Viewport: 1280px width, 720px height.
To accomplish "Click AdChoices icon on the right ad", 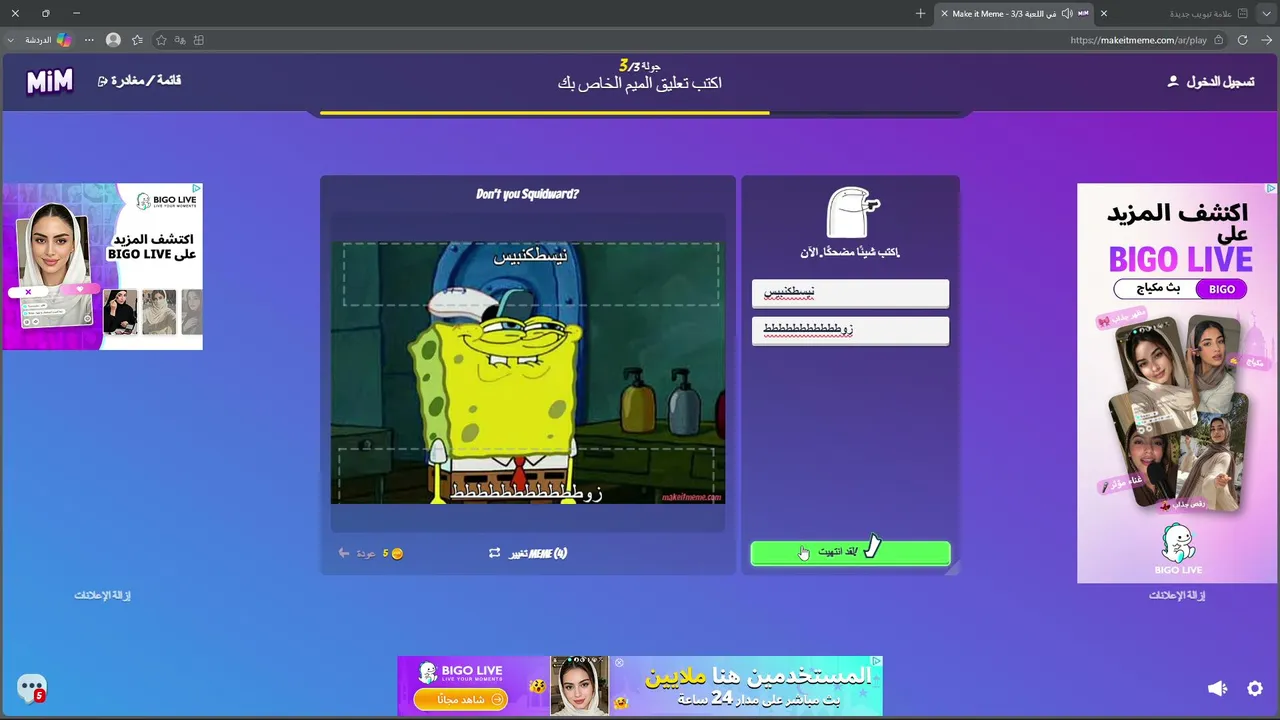I will point(1271,188).
